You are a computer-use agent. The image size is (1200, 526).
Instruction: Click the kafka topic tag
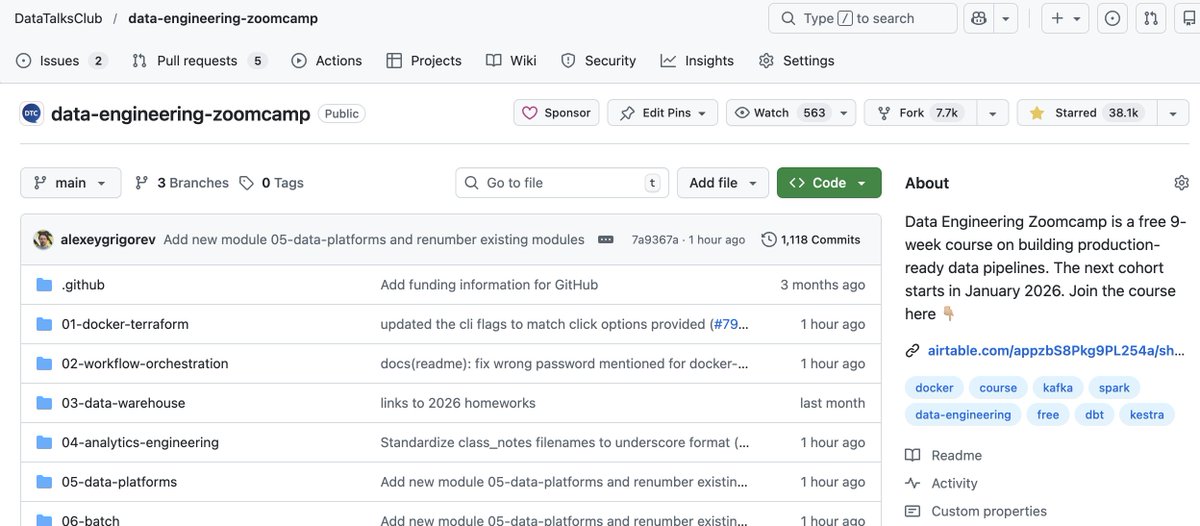coord(1058,387)
